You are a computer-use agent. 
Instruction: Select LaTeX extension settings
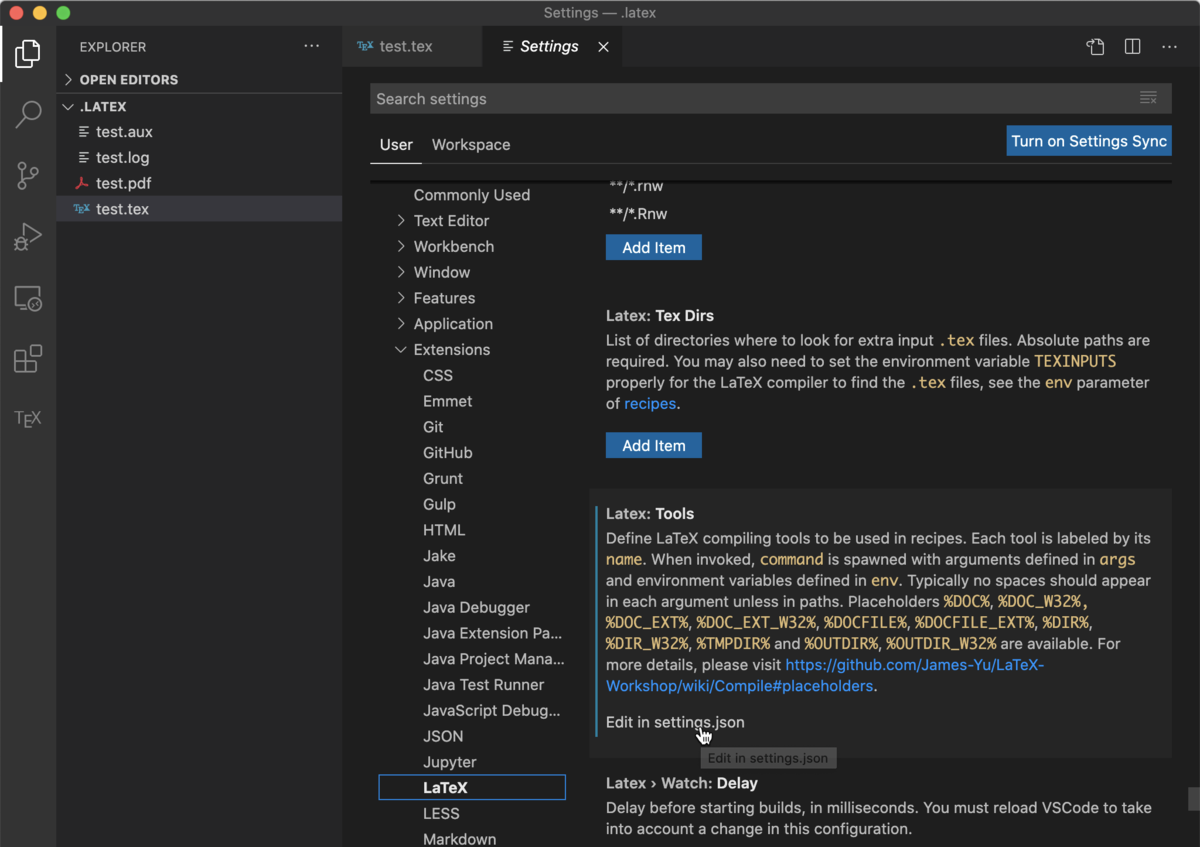pos(472,788)
